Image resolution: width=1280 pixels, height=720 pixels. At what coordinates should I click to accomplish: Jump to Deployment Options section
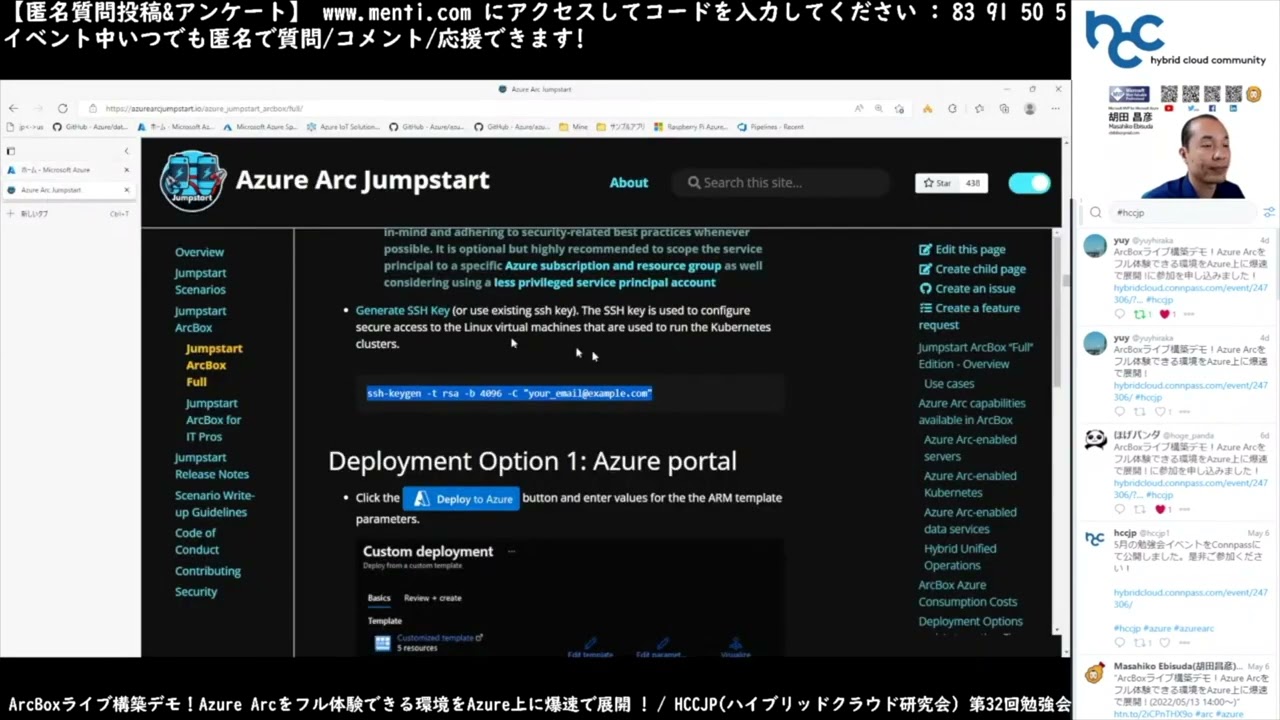click(x=971, y=621)
